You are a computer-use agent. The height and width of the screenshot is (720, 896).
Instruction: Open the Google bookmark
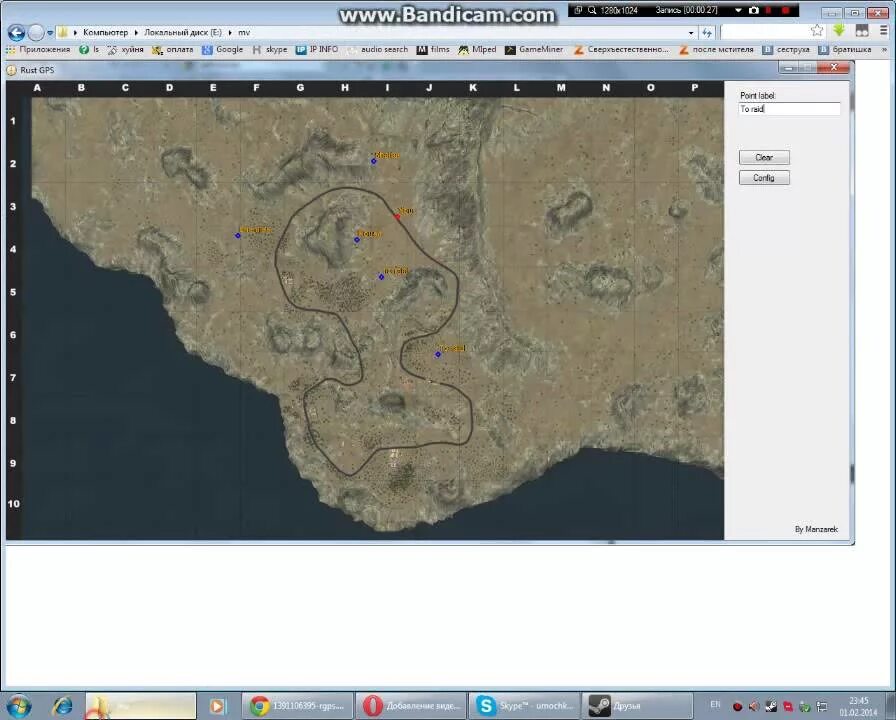pos(223,50)
